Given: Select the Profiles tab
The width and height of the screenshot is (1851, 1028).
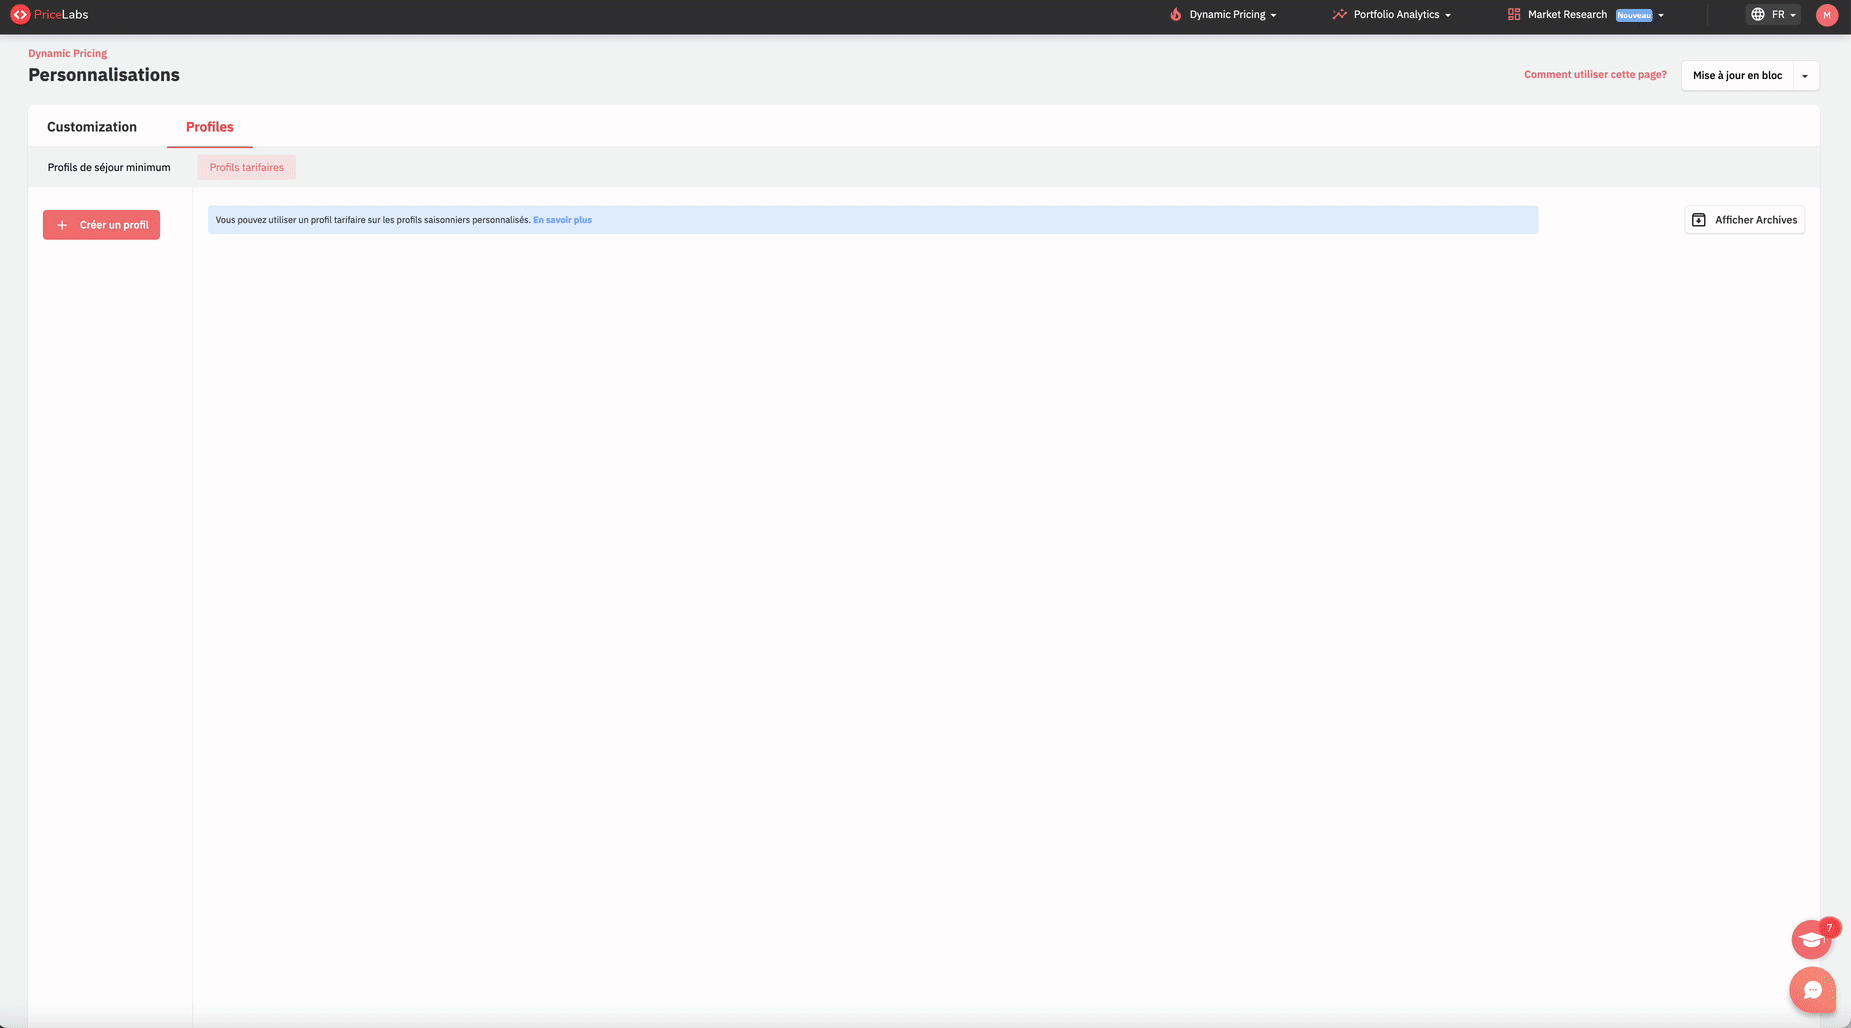Looking at the screenshot, I should [x=210, y=127].
